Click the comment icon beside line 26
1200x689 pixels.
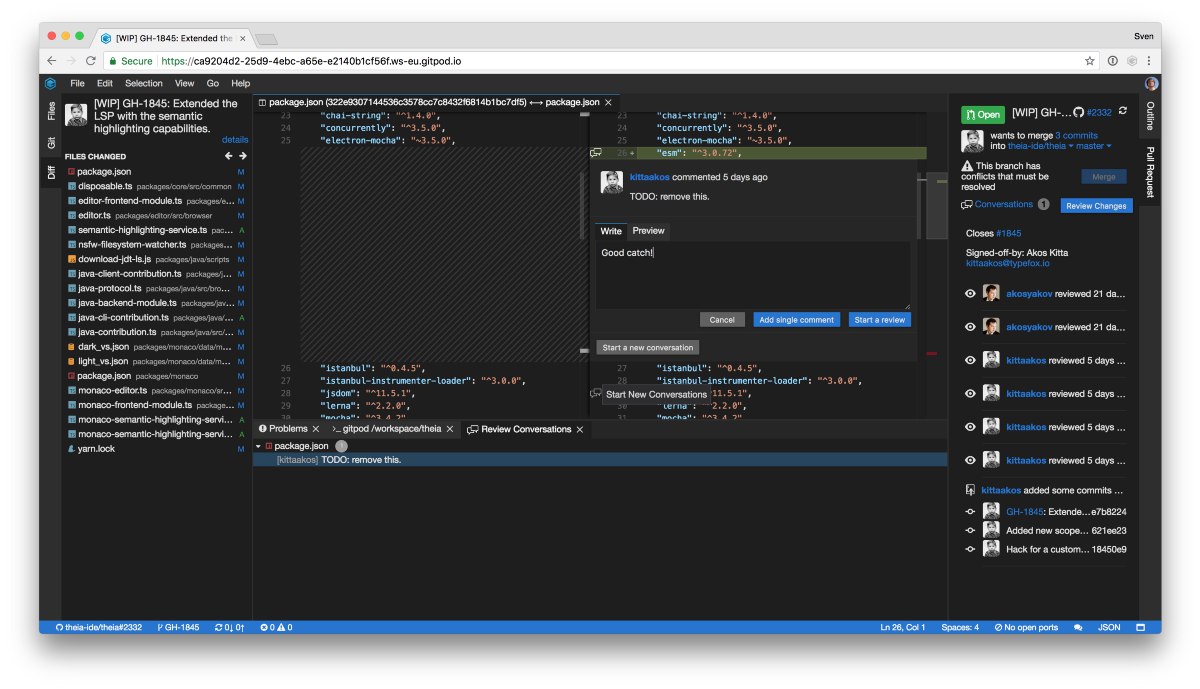pyautogui.click(x=596, y=153)
